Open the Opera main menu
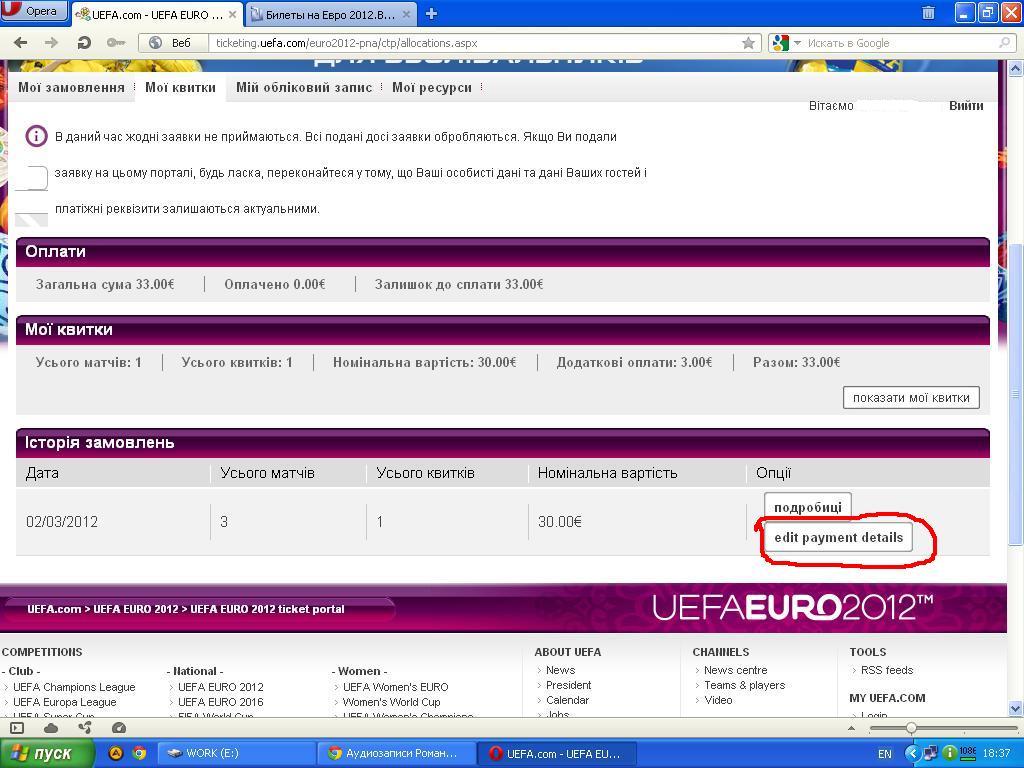 coord(34,11)
